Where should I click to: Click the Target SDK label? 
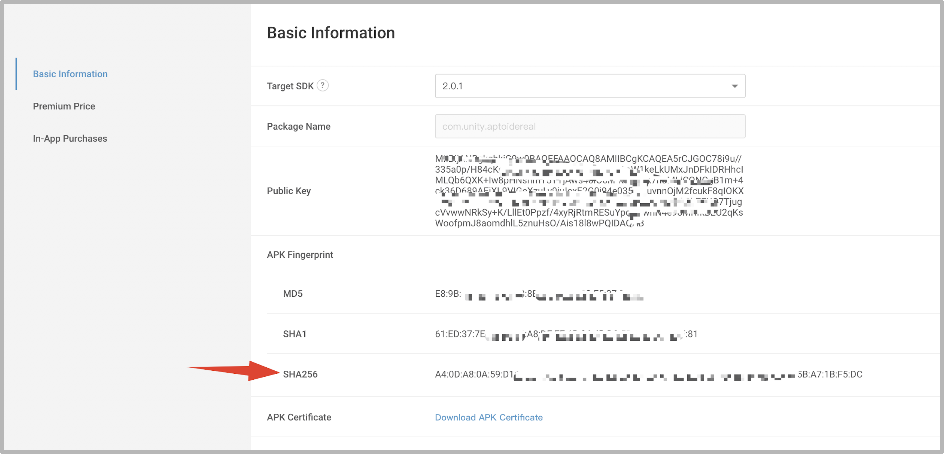pos(290,86)
